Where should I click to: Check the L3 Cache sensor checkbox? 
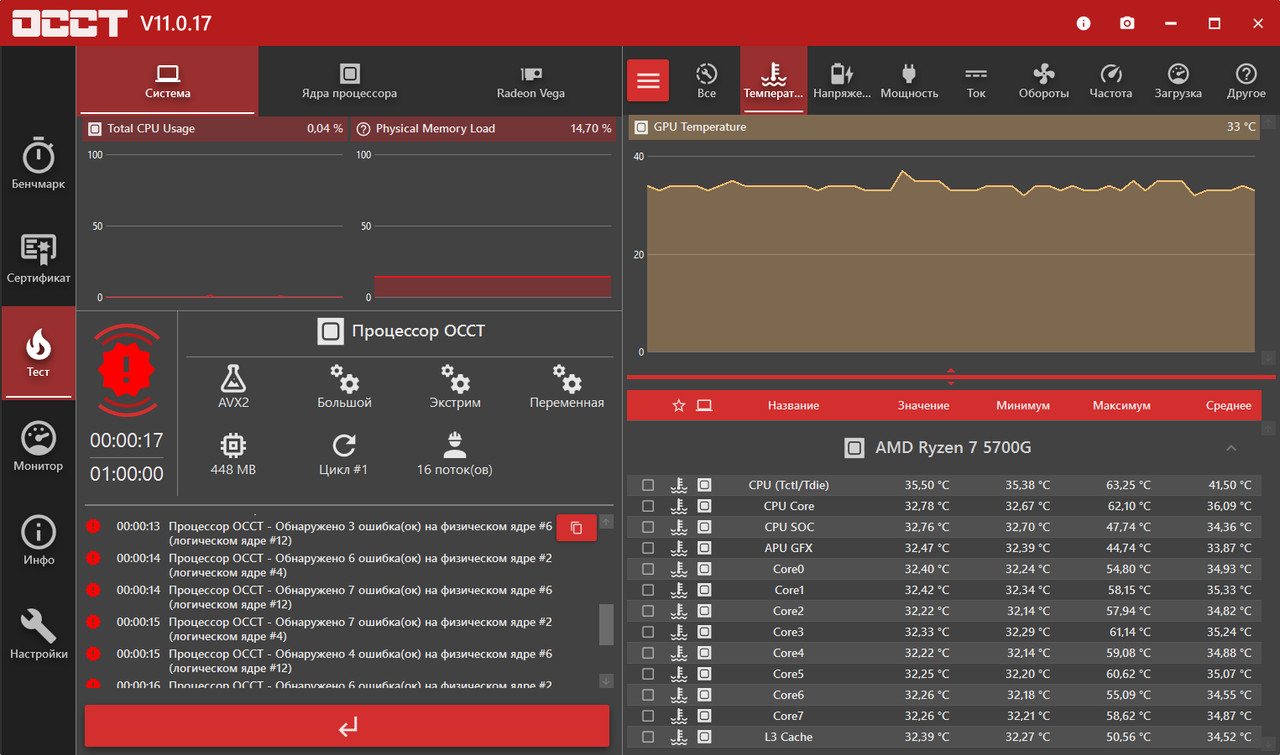pos(648,737)
